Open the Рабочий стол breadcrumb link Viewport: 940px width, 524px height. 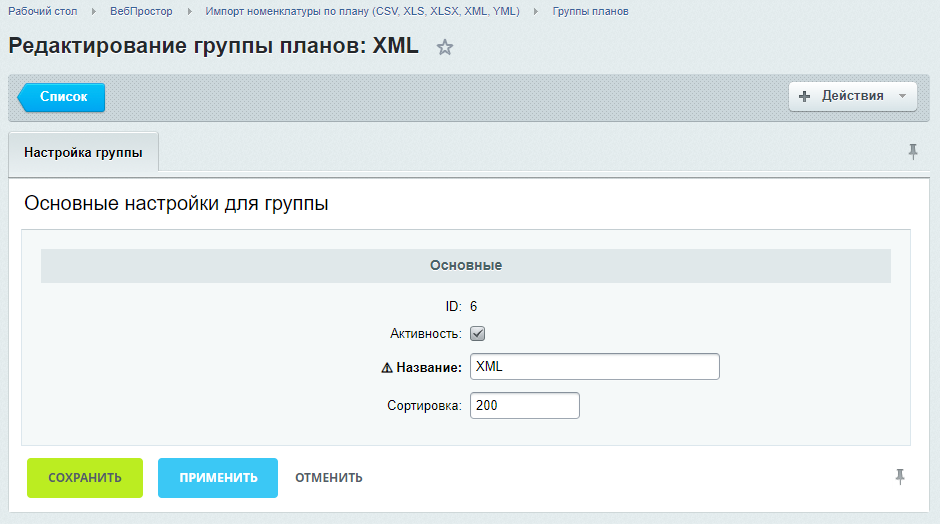pyautogui.click(x=43, y=11)
